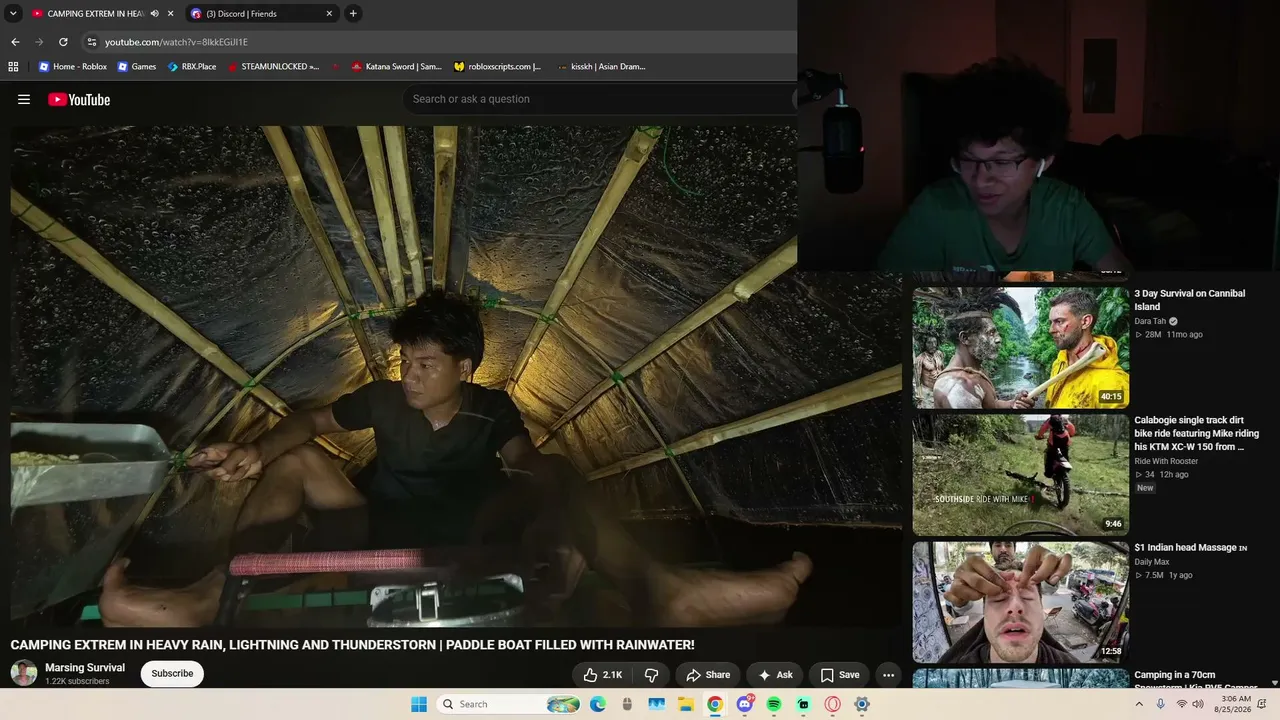Screen dimensions: 1280x720
Task: Click the Windows taskbar Search box
Action: pos(510,704)
